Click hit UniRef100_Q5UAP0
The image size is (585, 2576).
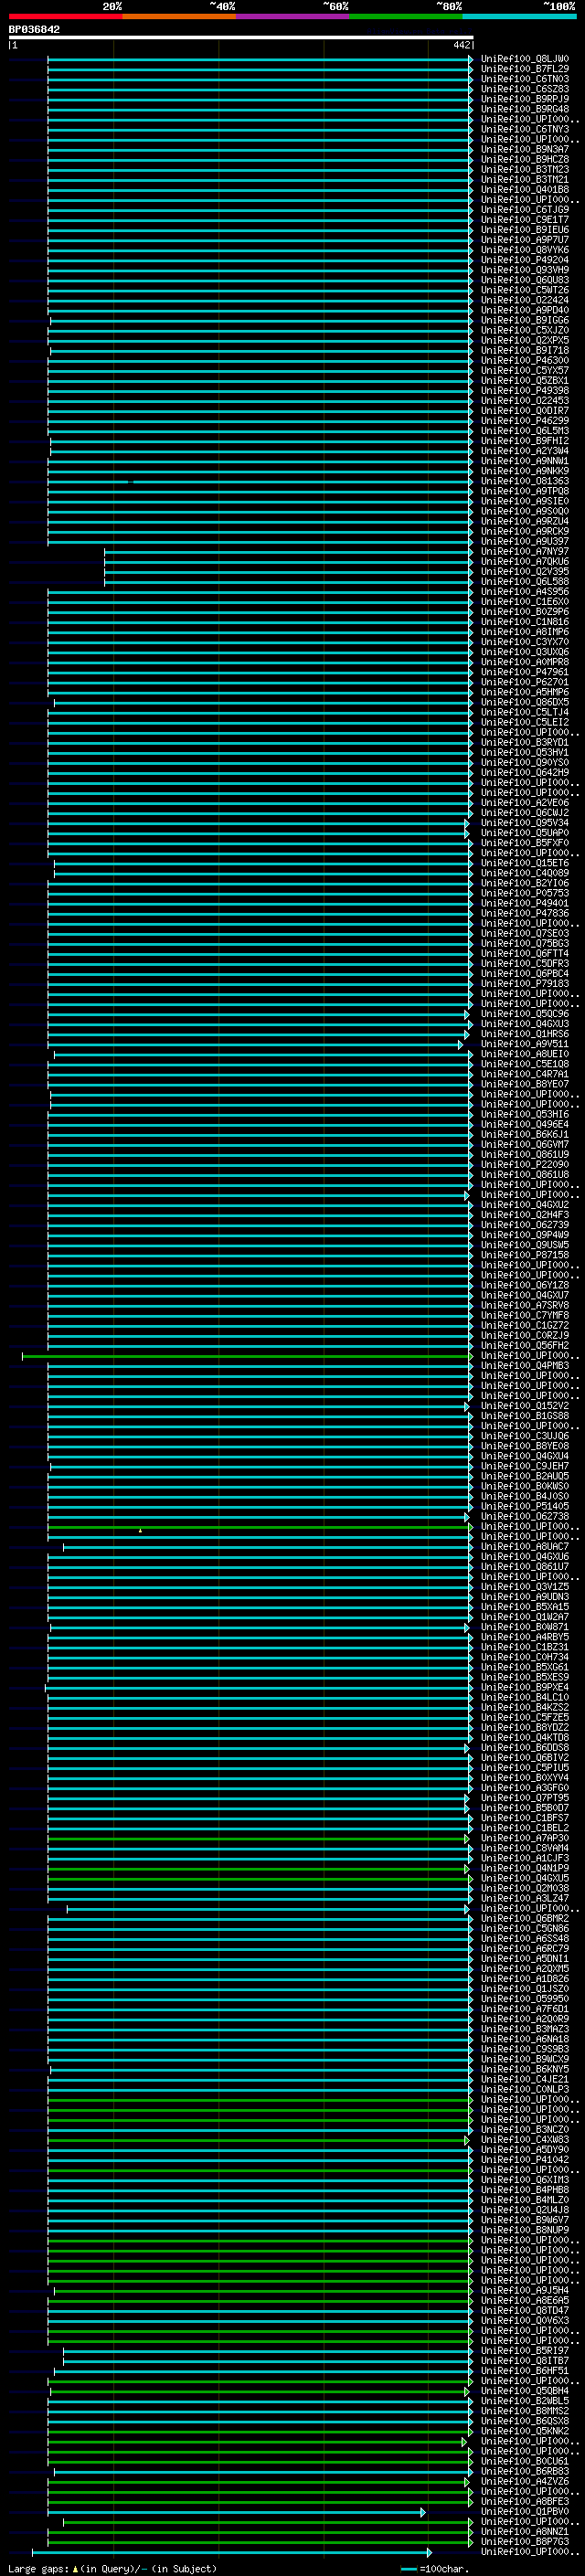point(524,833)
